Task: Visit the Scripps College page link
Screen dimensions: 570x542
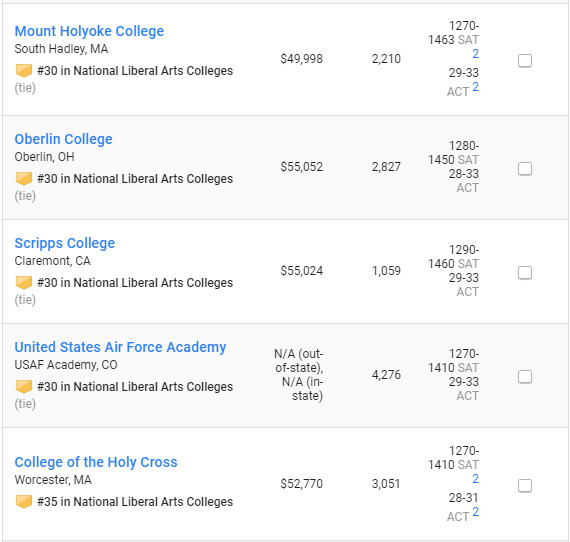Action: click(65, 243)
